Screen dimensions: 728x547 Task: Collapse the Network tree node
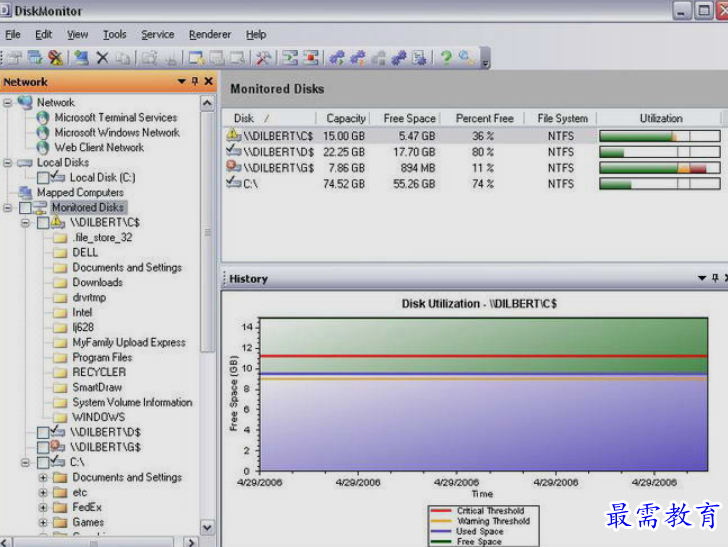click(x=7, y=103)
